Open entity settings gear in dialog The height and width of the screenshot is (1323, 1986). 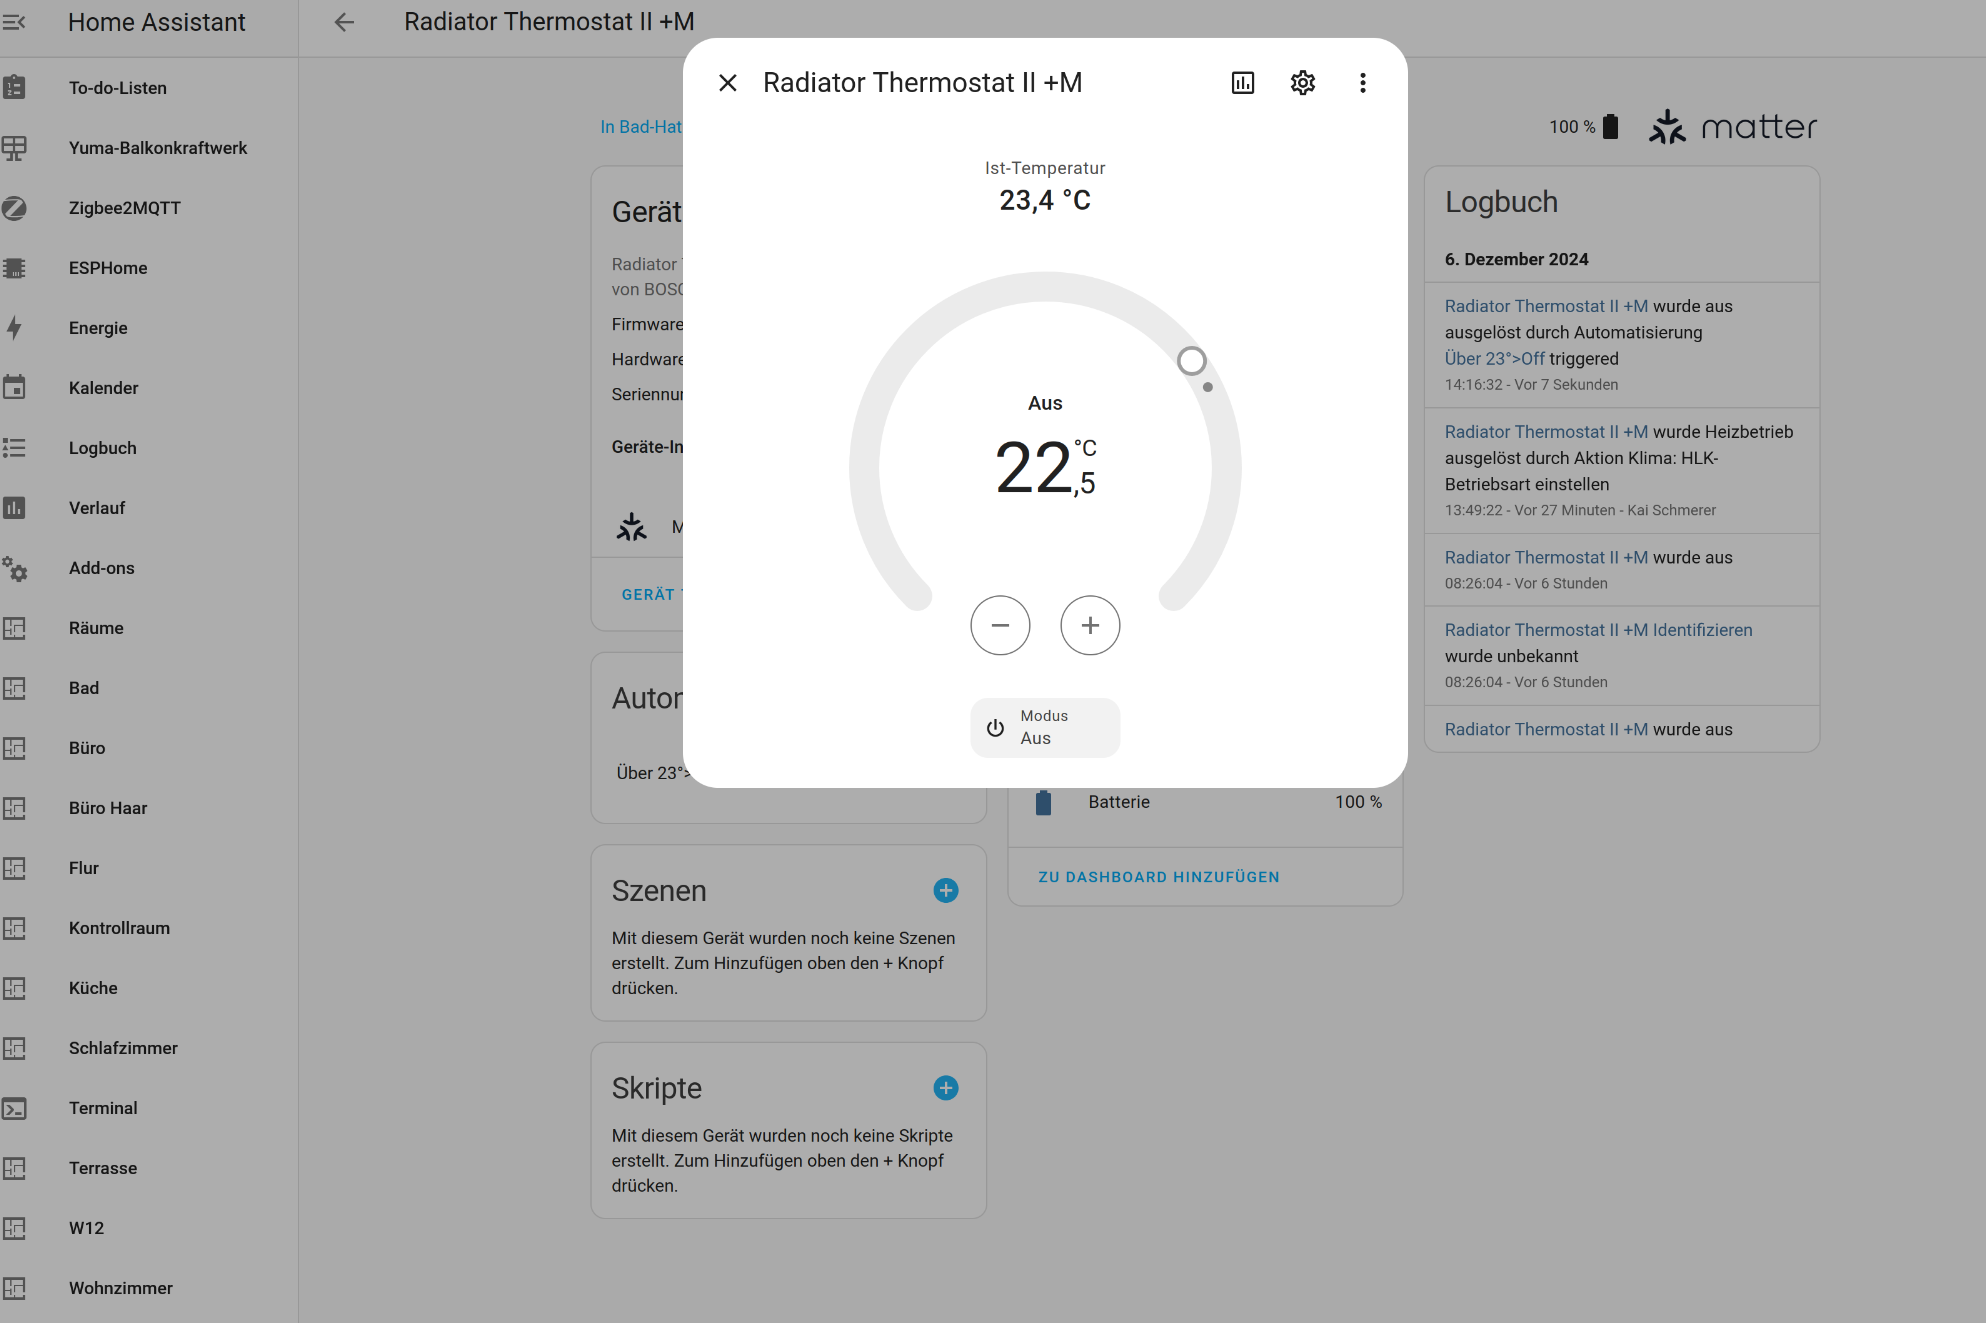click(1302, 83)
